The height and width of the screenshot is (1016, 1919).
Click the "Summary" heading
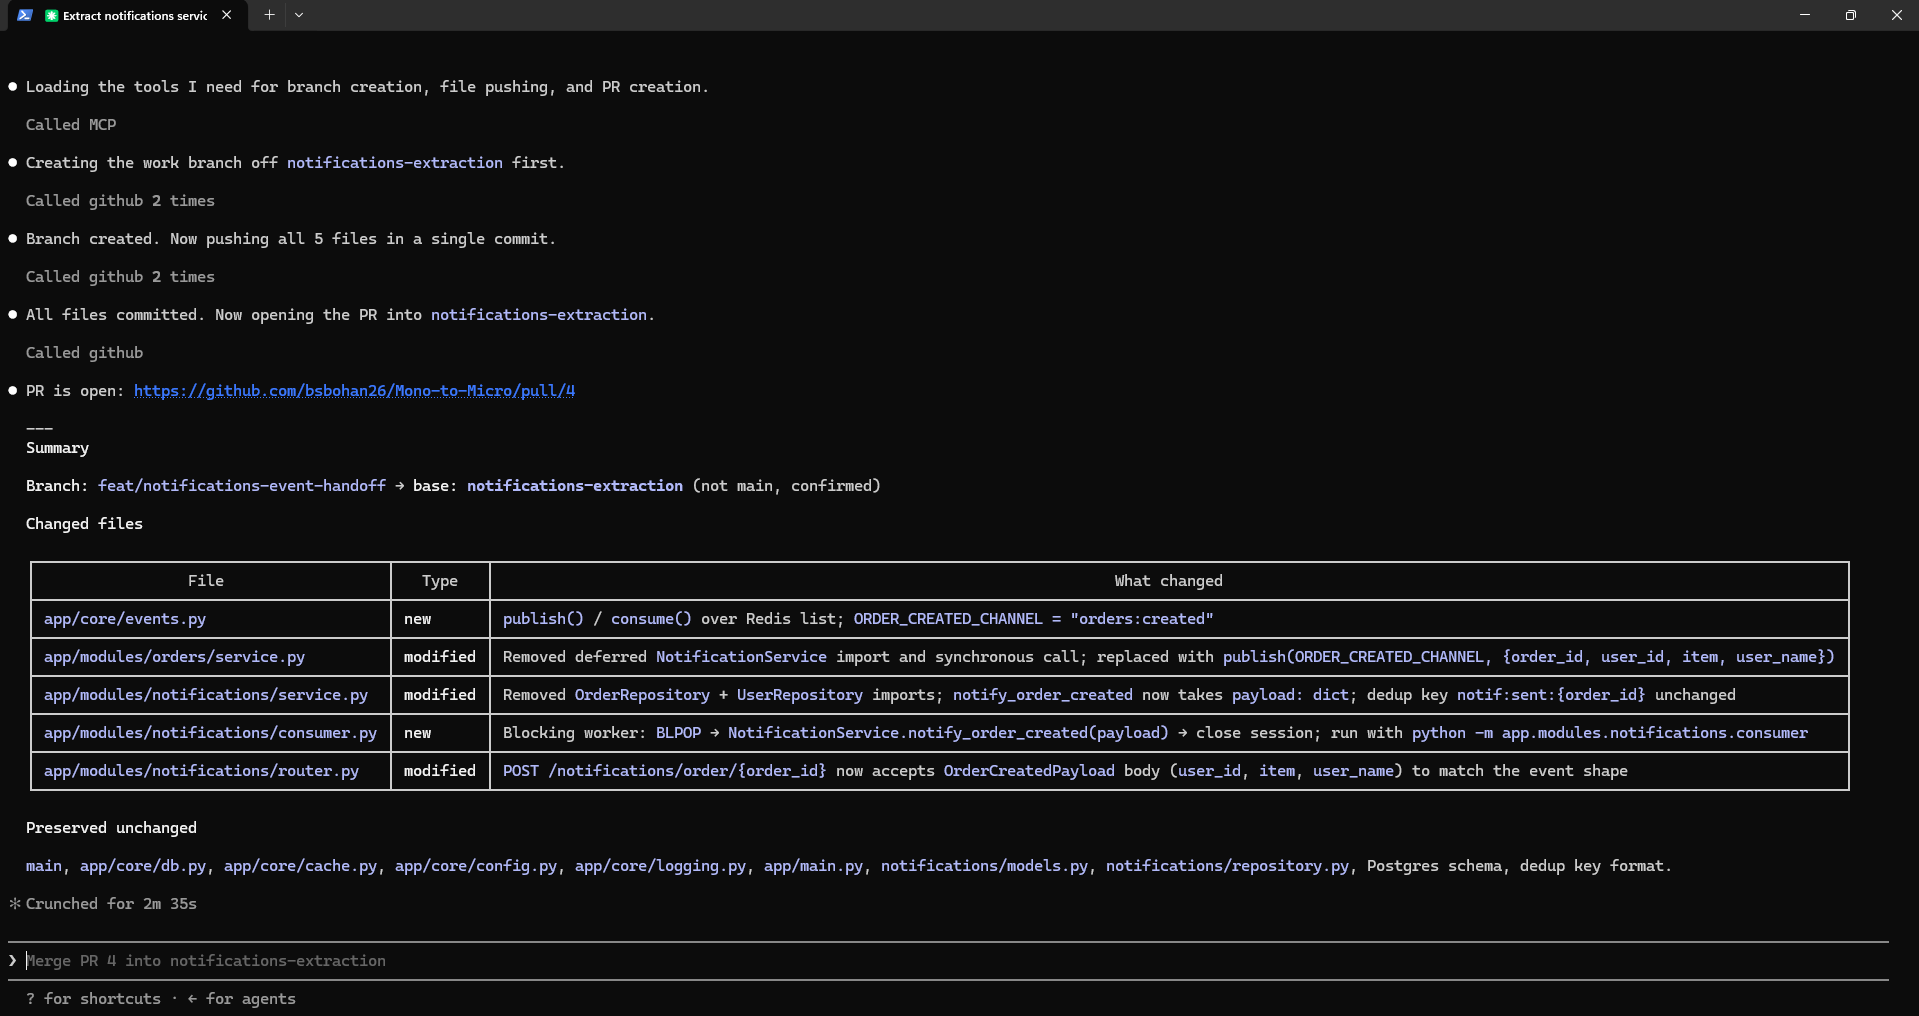(57, 448)
